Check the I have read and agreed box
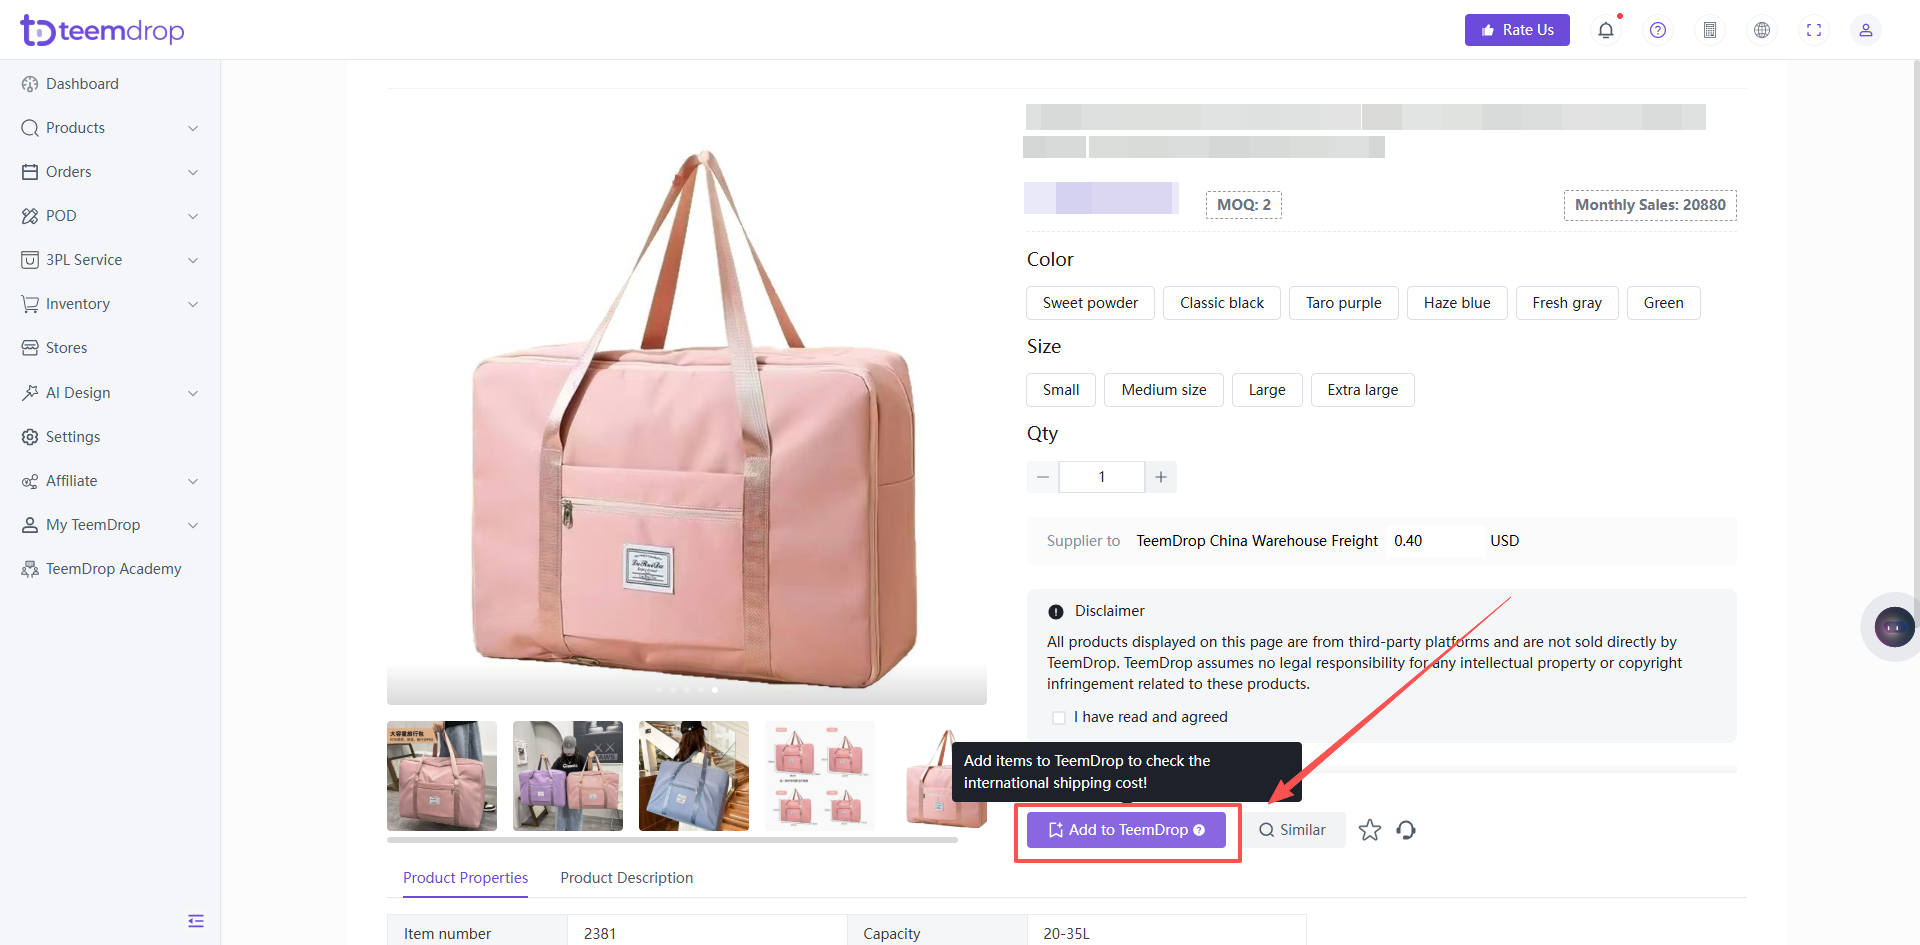 tap(1059, 718)
